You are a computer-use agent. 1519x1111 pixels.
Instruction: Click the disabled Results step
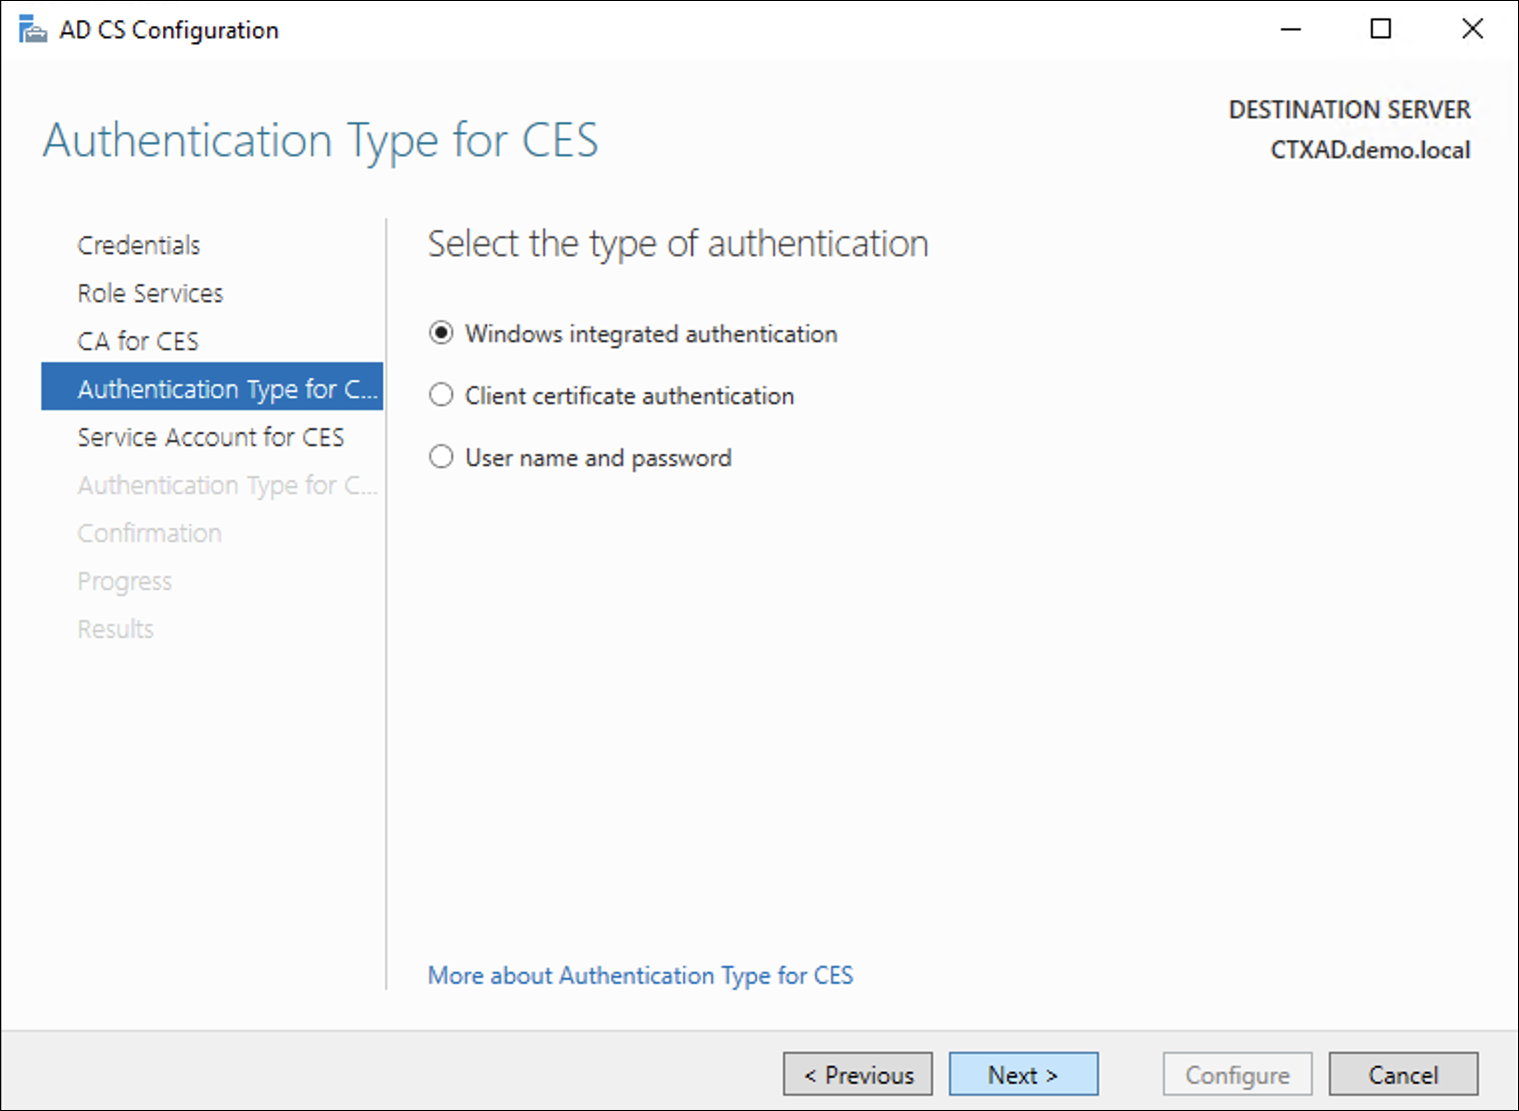pos(115,628)
